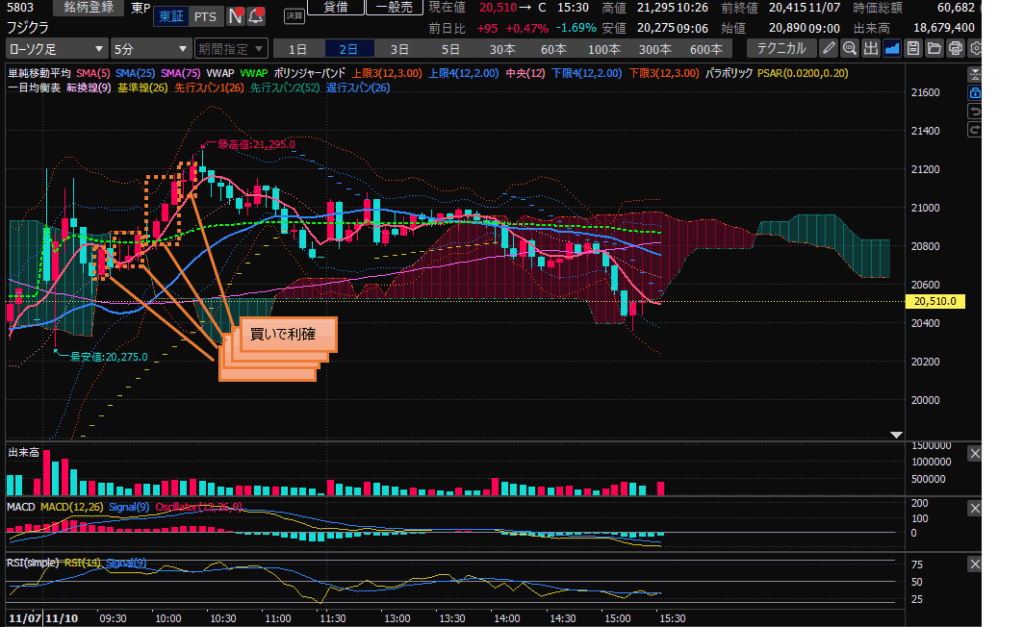
Task: Click the undo arrow beside price axis
Action: pos(975,112)
